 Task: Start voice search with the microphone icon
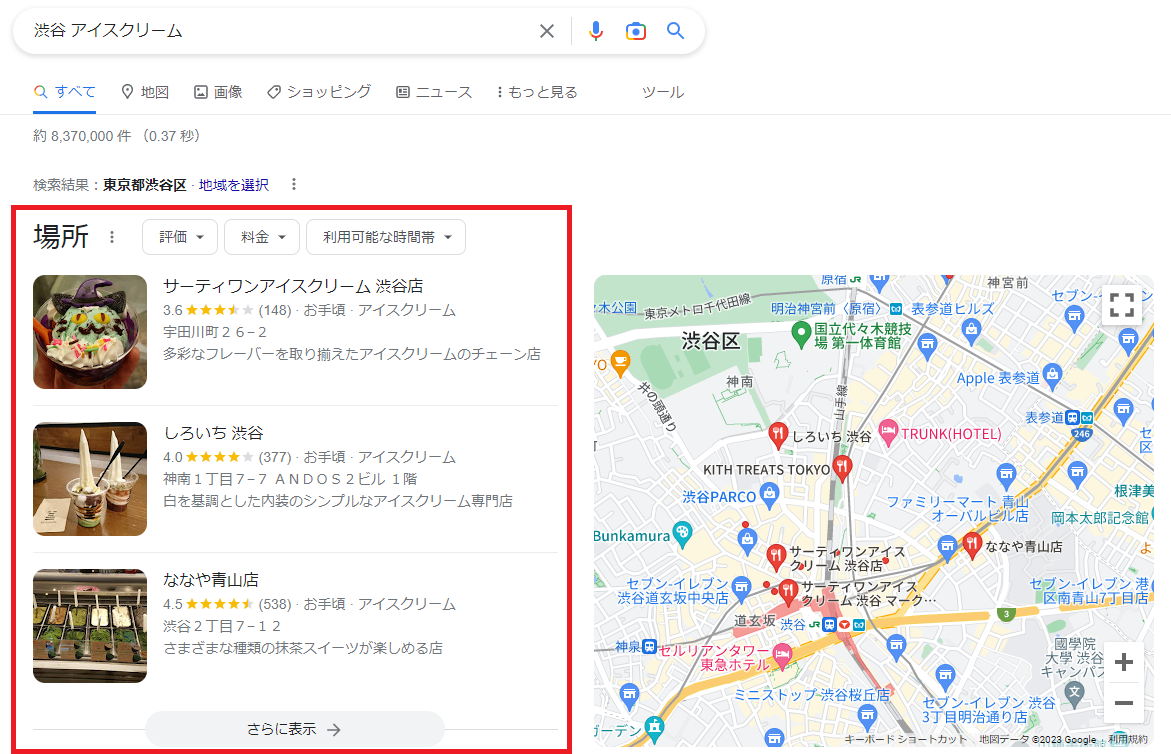tap(595, 31)
